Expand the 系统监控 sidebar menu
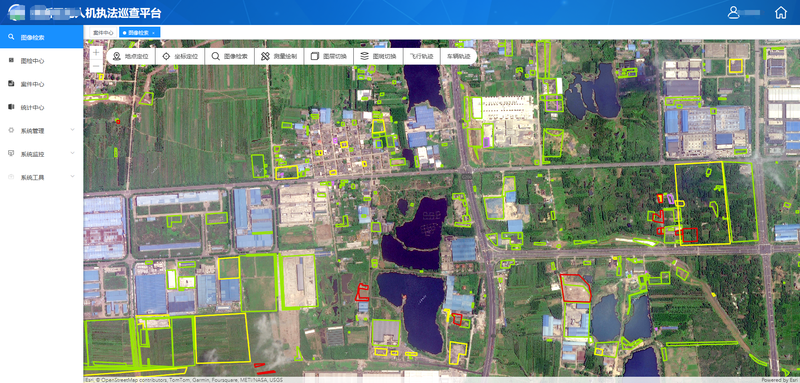800x383 pixels. 41,154
